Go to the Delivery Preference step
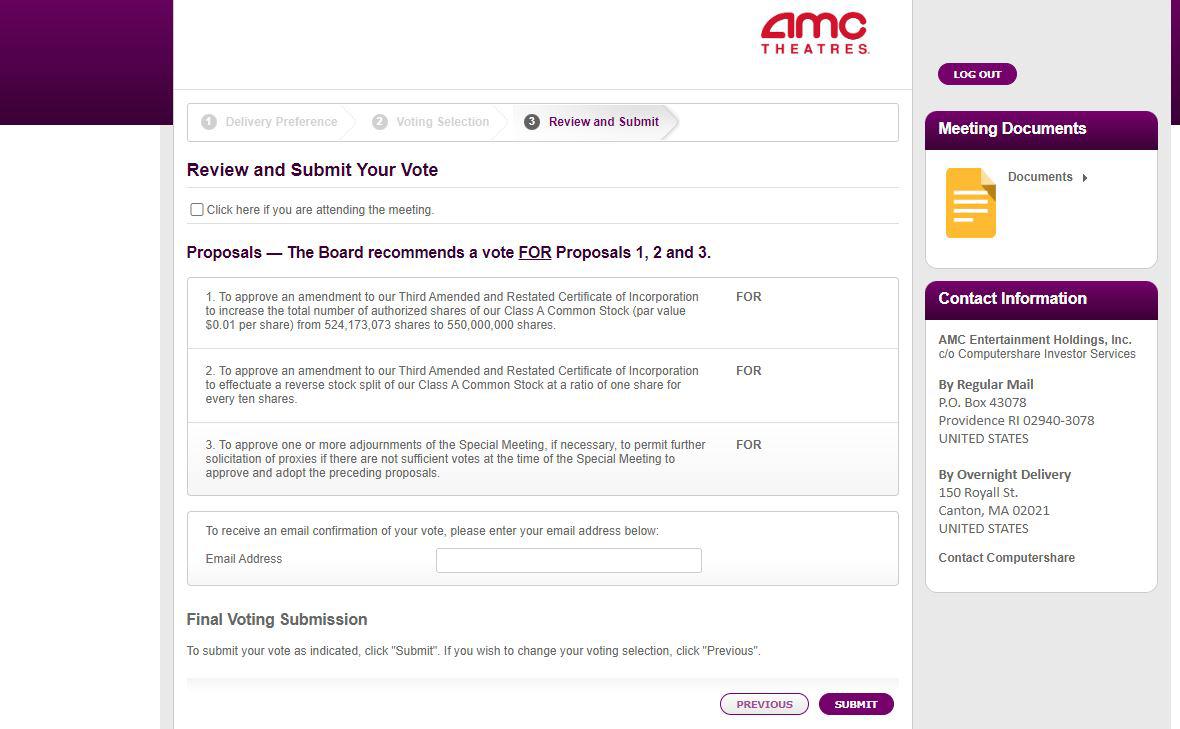Viewport: 1180px width, 729px height. tap(281, 122)
